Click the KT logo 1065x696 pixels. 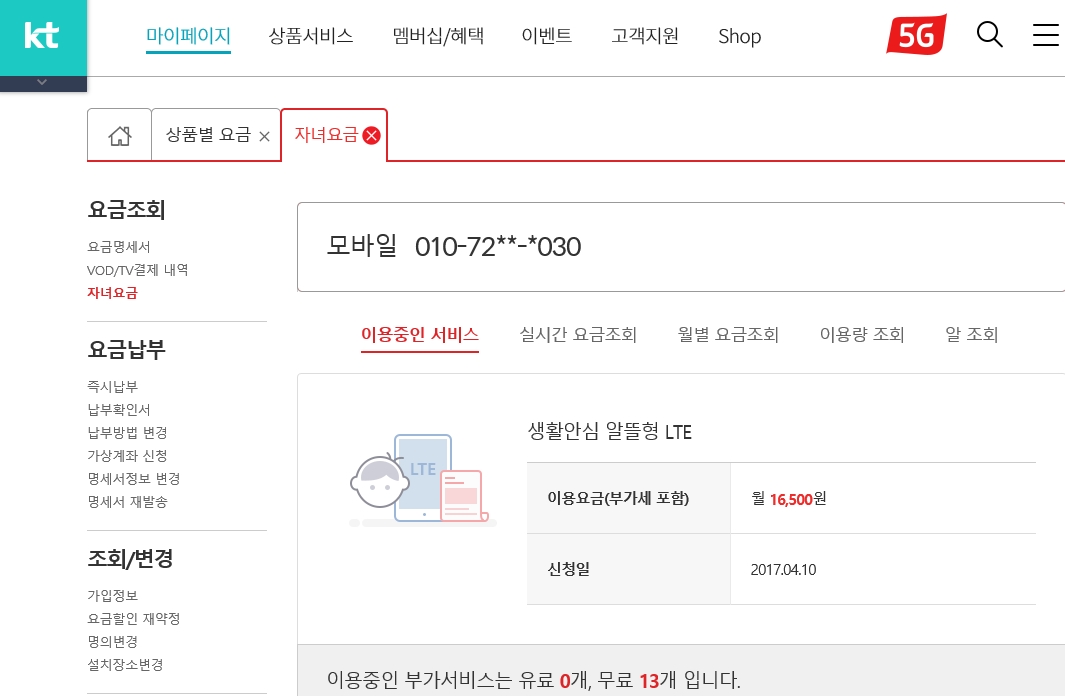click(x=42, y=36)
